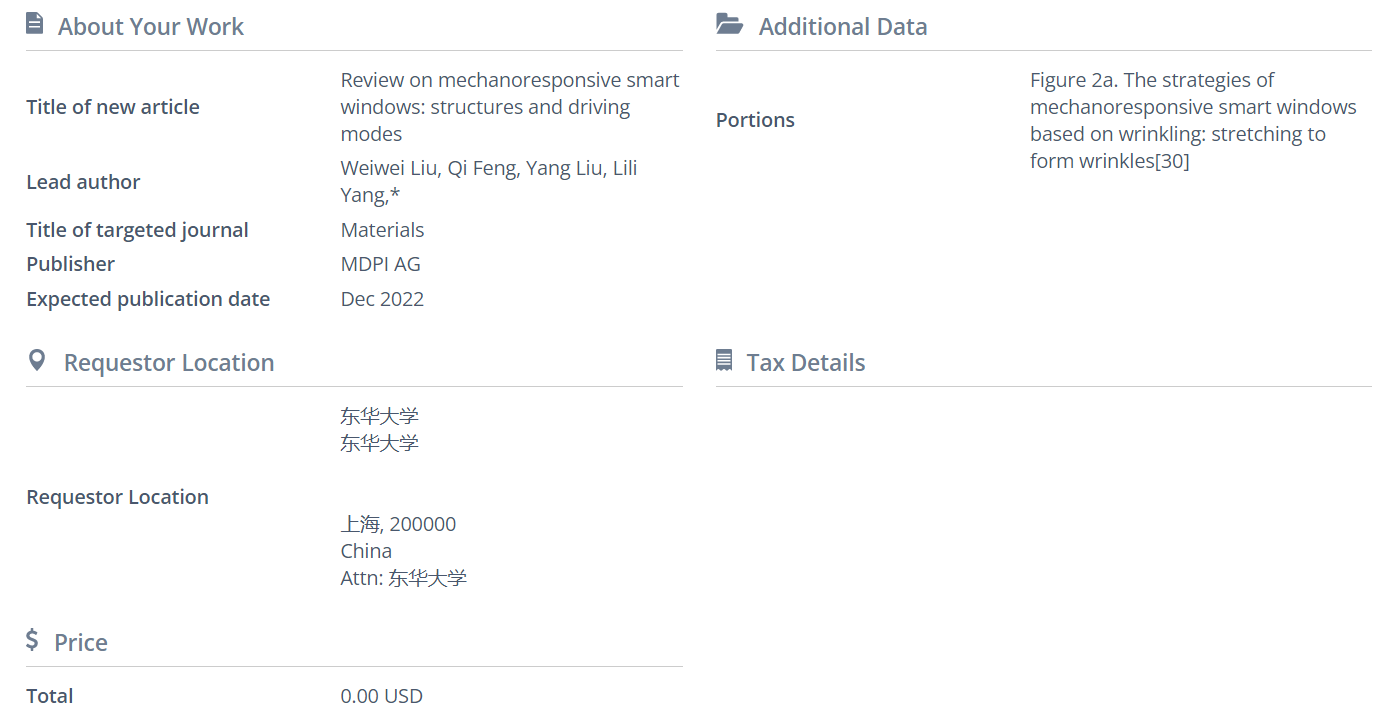The height and width of the screenshot is (725, 1391).
Task: Click the expected publication date Dec 2022
Action: [x=382, y=299]
